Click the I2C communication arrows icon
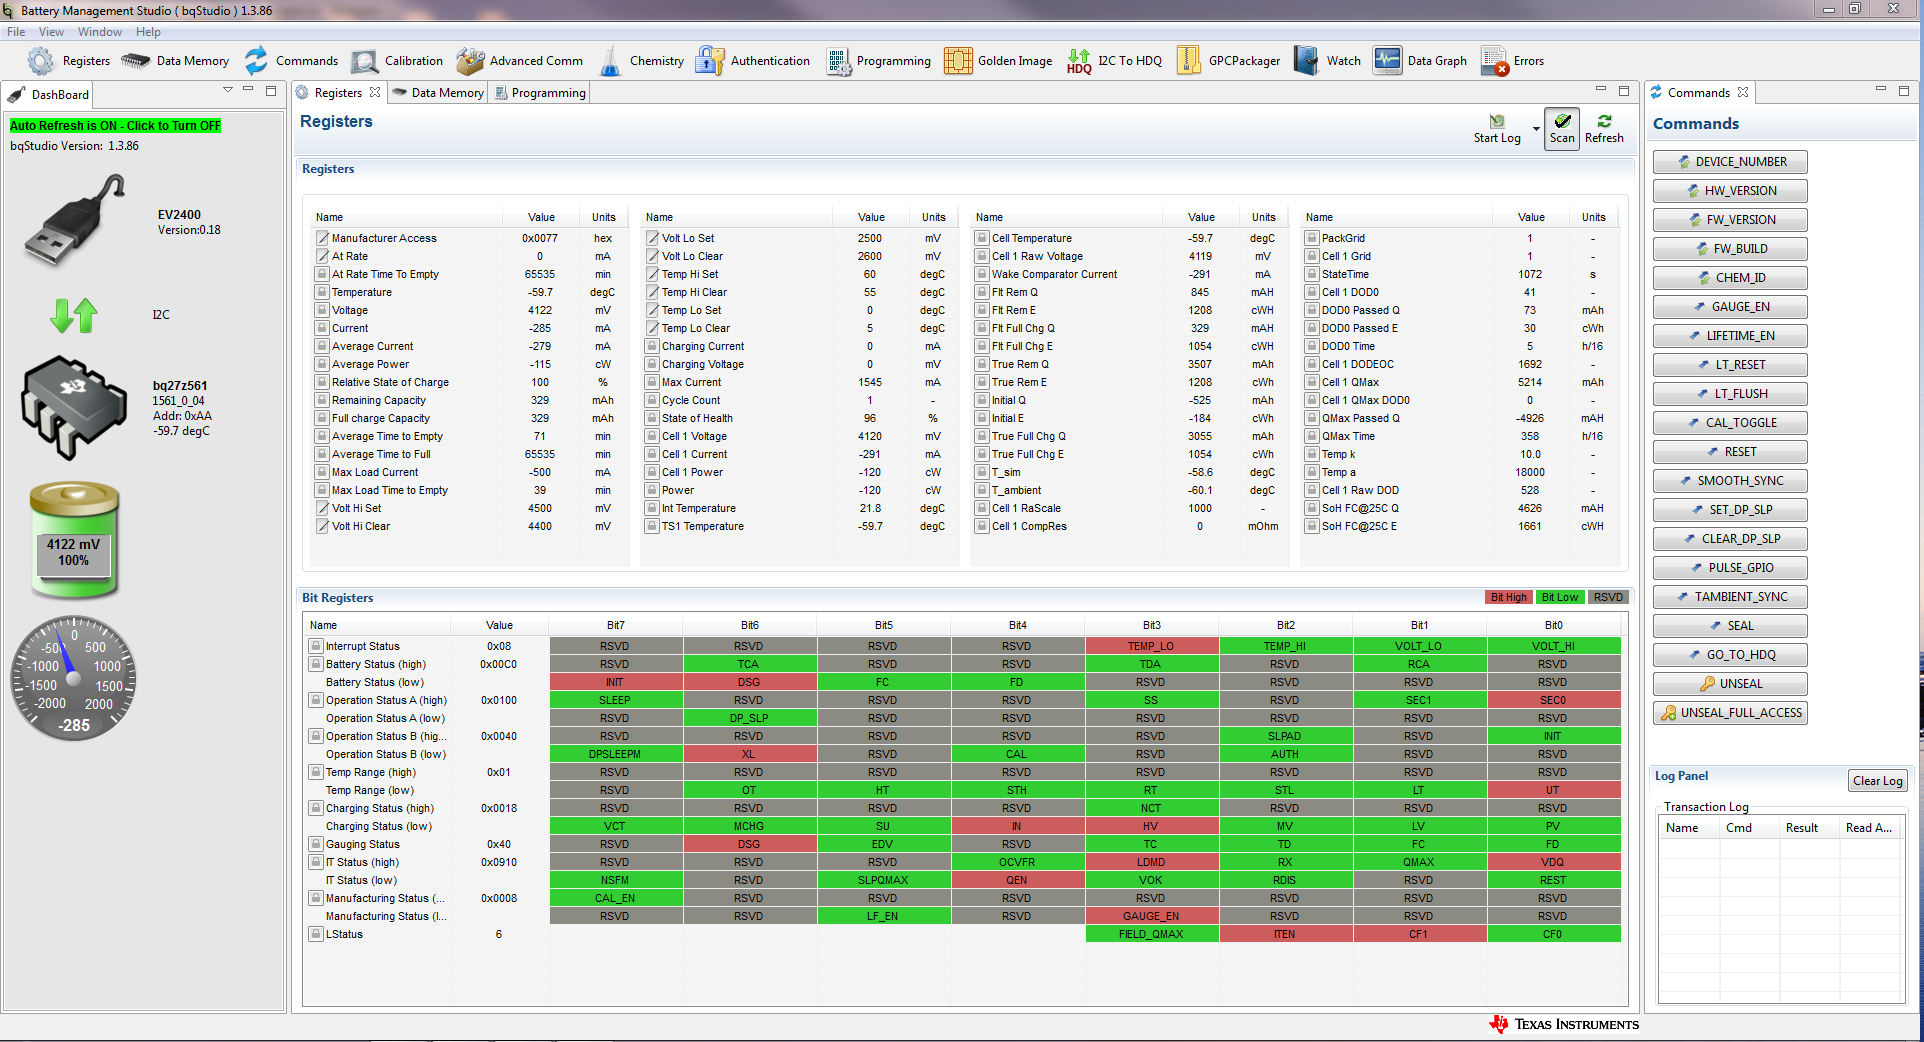The width and height of the screenshot is (1924, 1042). [x=74, y=315]
